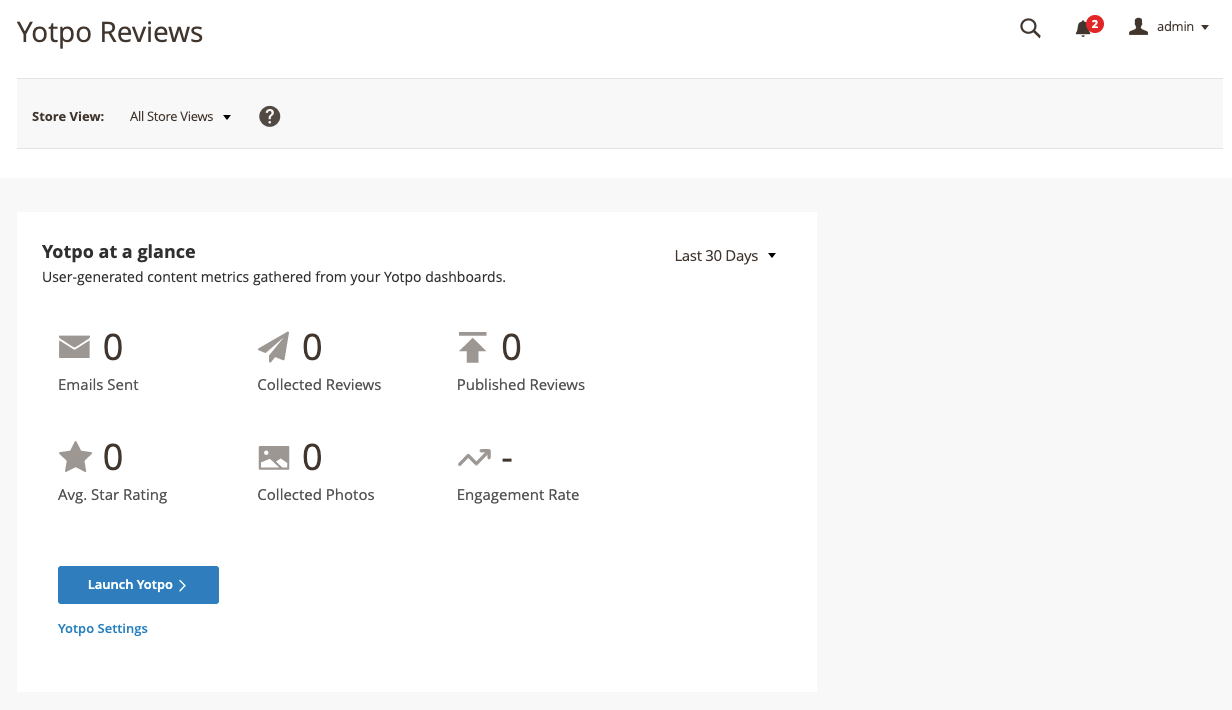Click the Emails Sent count value
1232x710 pixels.
tap(113, 347)
